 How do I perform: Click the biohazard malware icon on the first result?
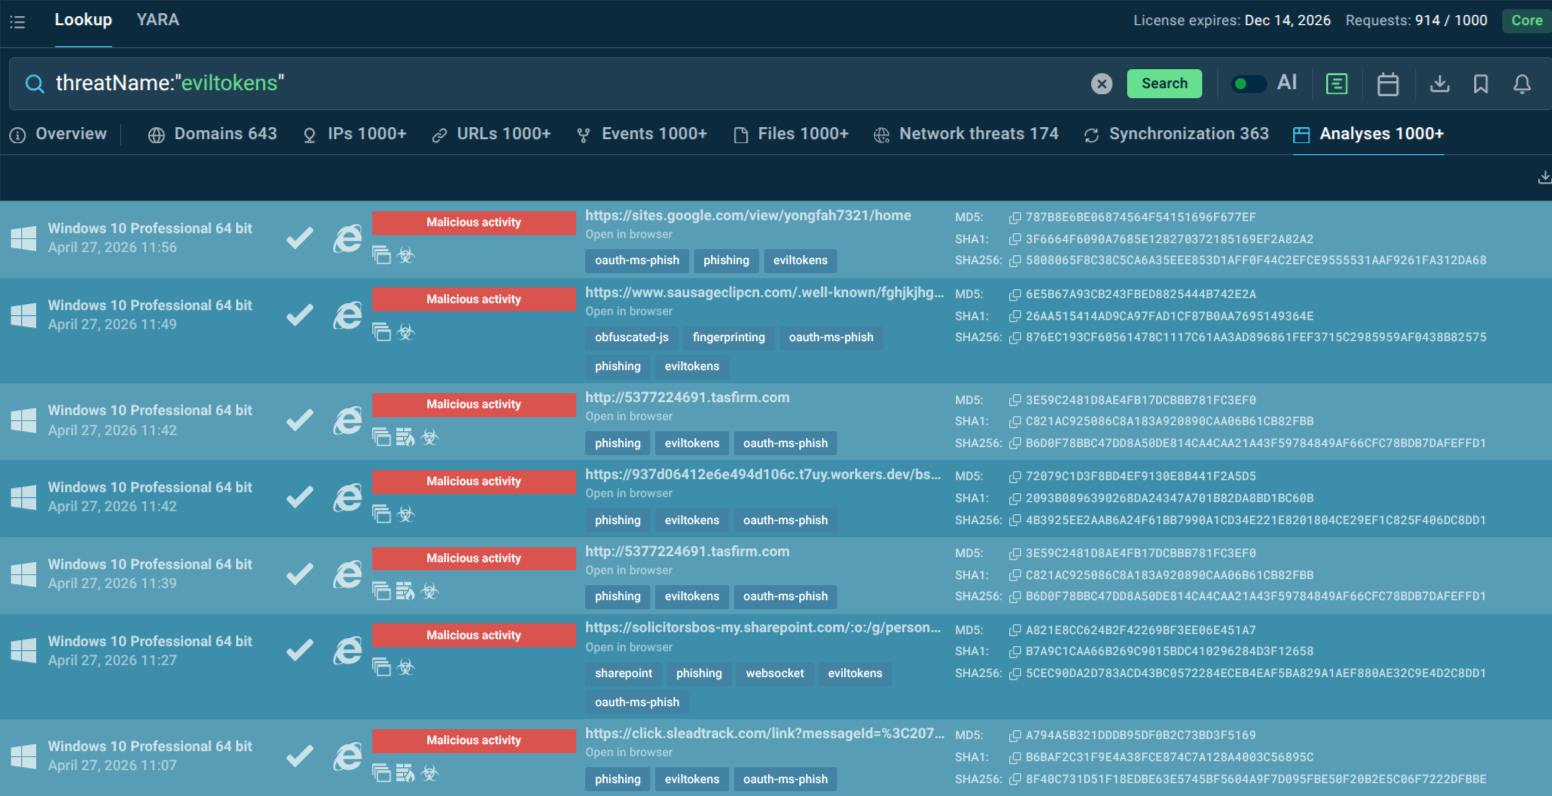click(406, 256)
